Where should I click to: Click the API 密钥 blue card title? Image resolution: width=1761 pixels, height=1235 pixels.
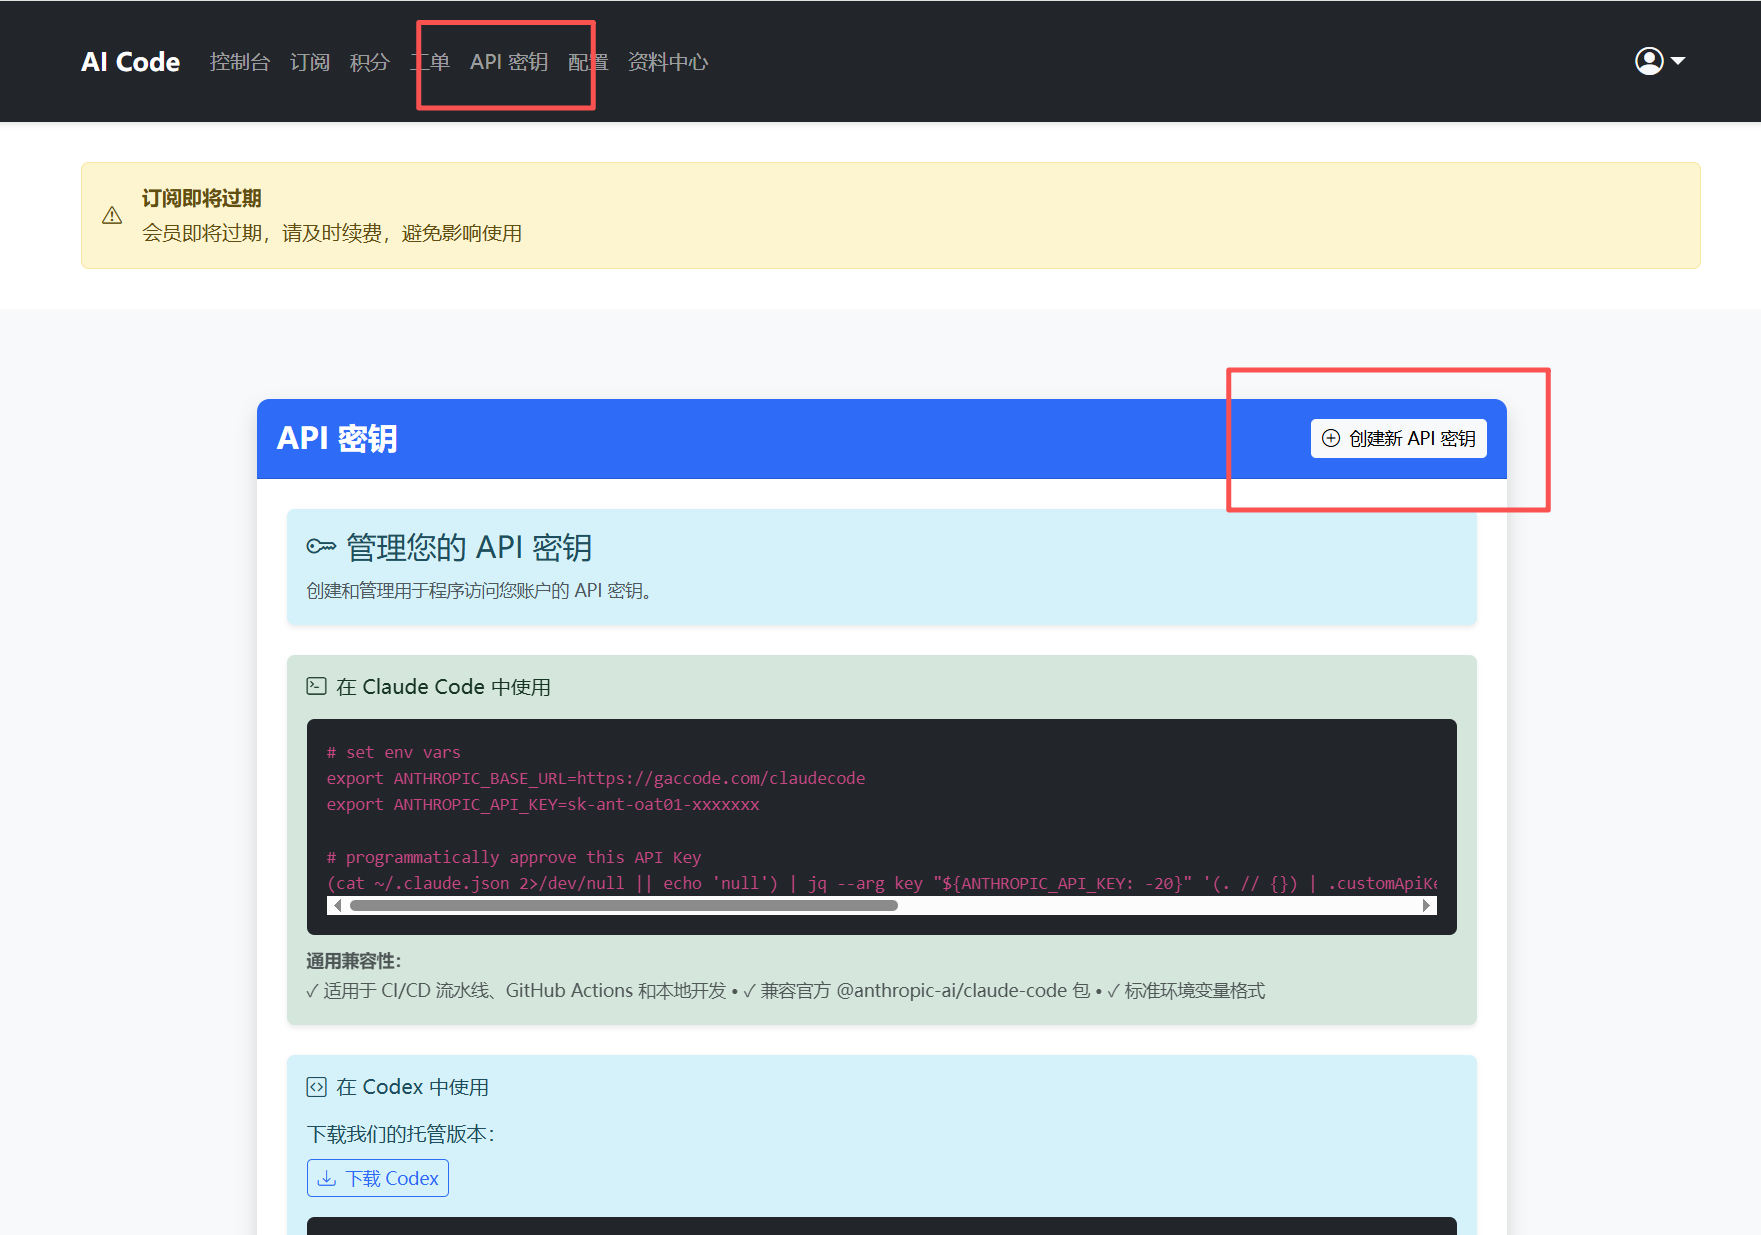point(337,438)
